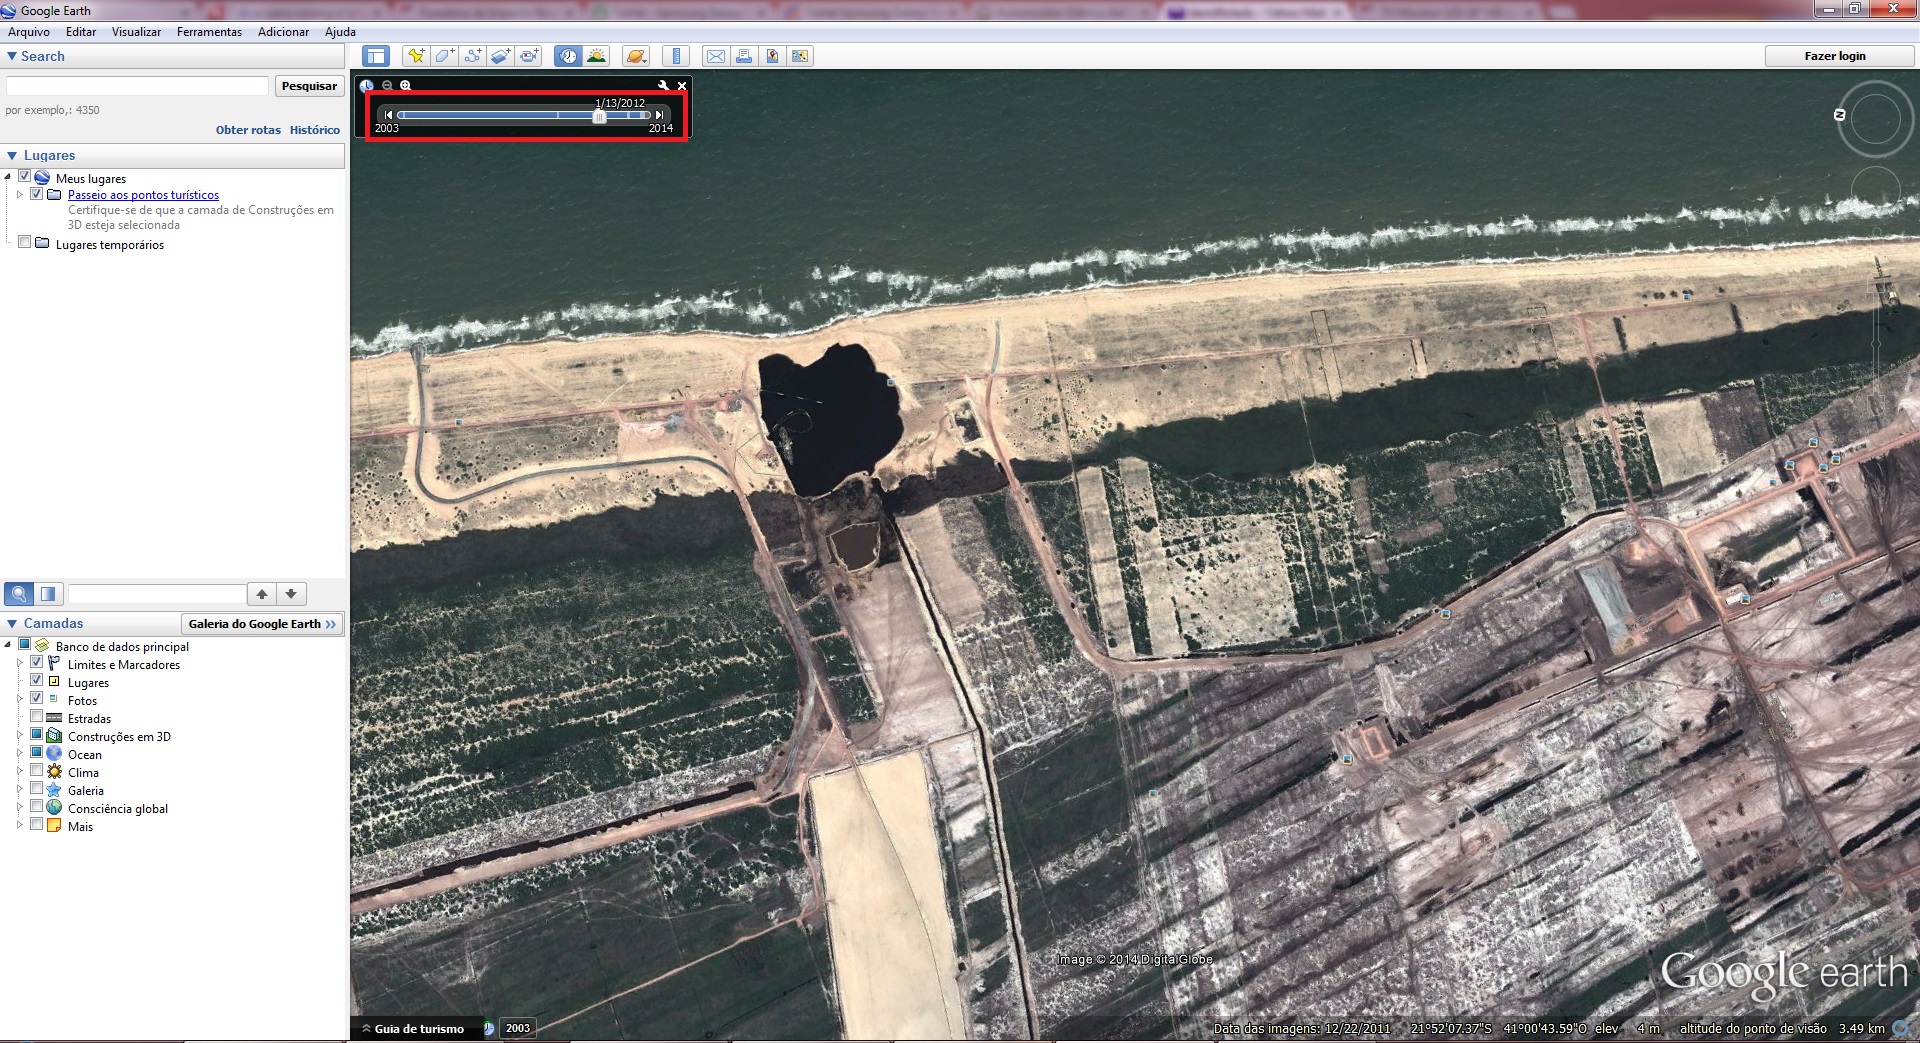
Task: Enable the Estradas layer checkbox
Action: pyautogui.click(x=37, y=716)
